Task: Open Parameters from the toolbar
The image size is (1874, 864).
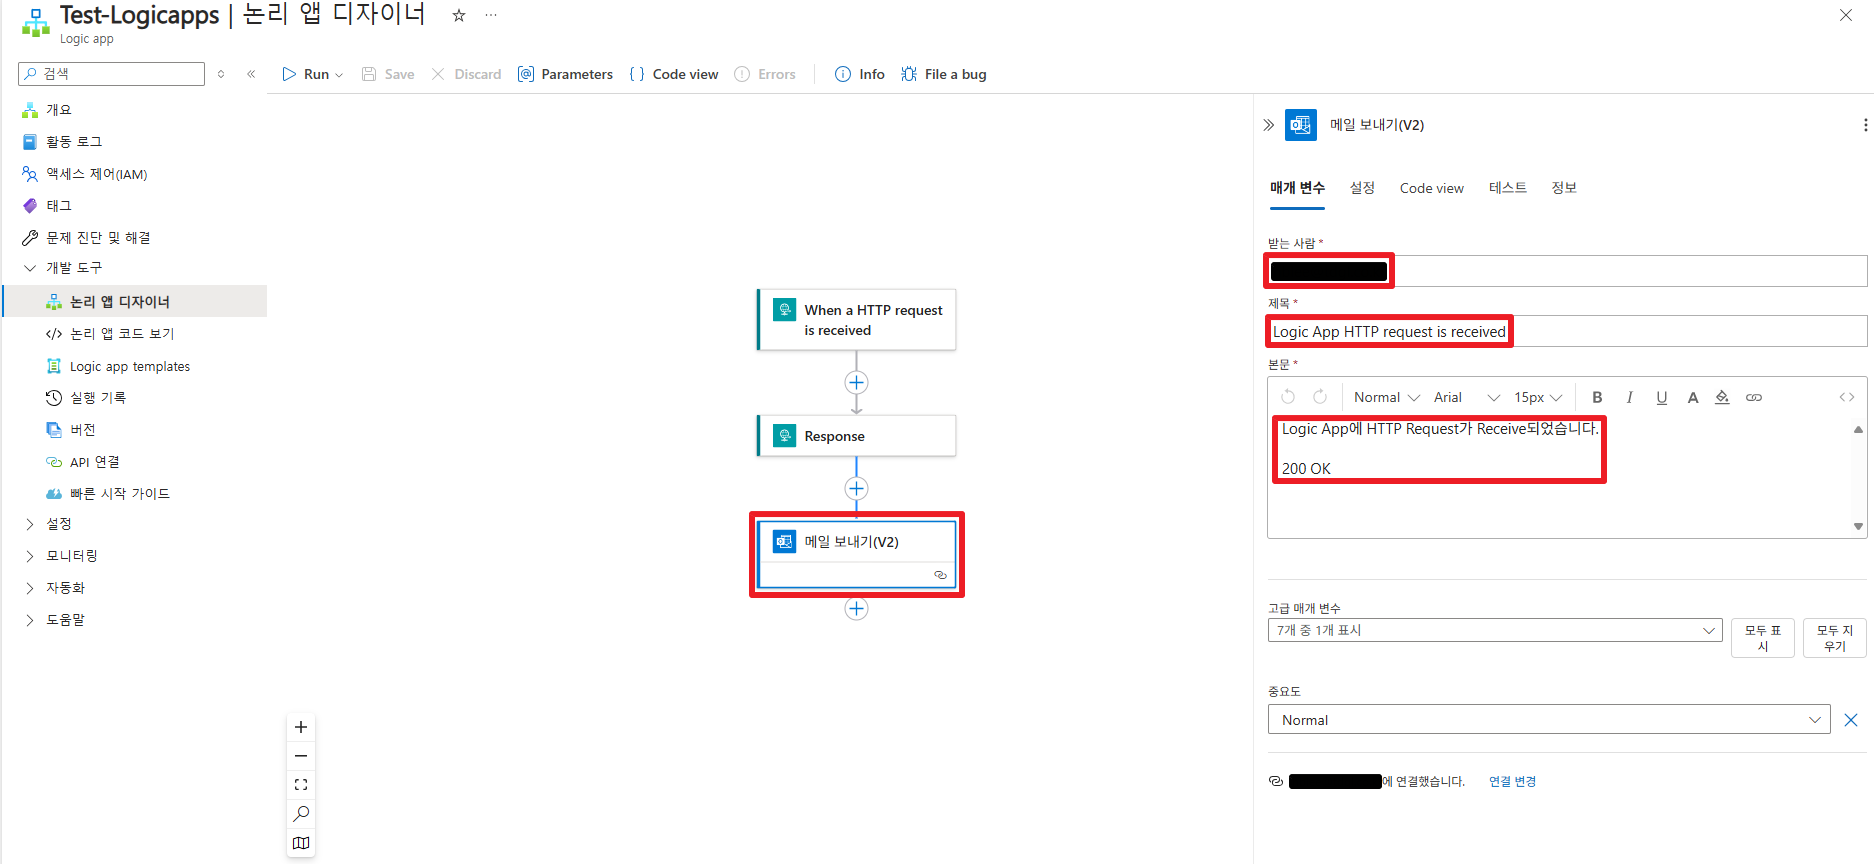Action: [565, 74]
